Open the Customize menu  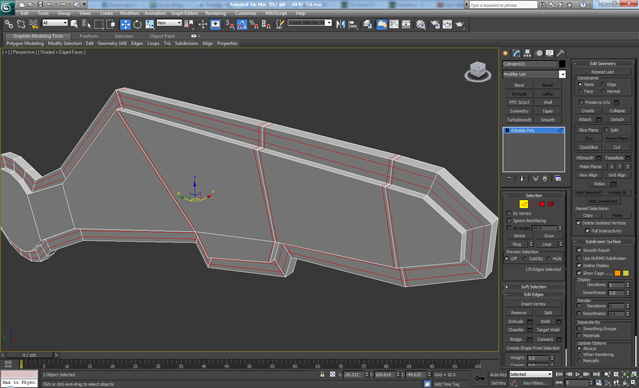click(245, 13)
